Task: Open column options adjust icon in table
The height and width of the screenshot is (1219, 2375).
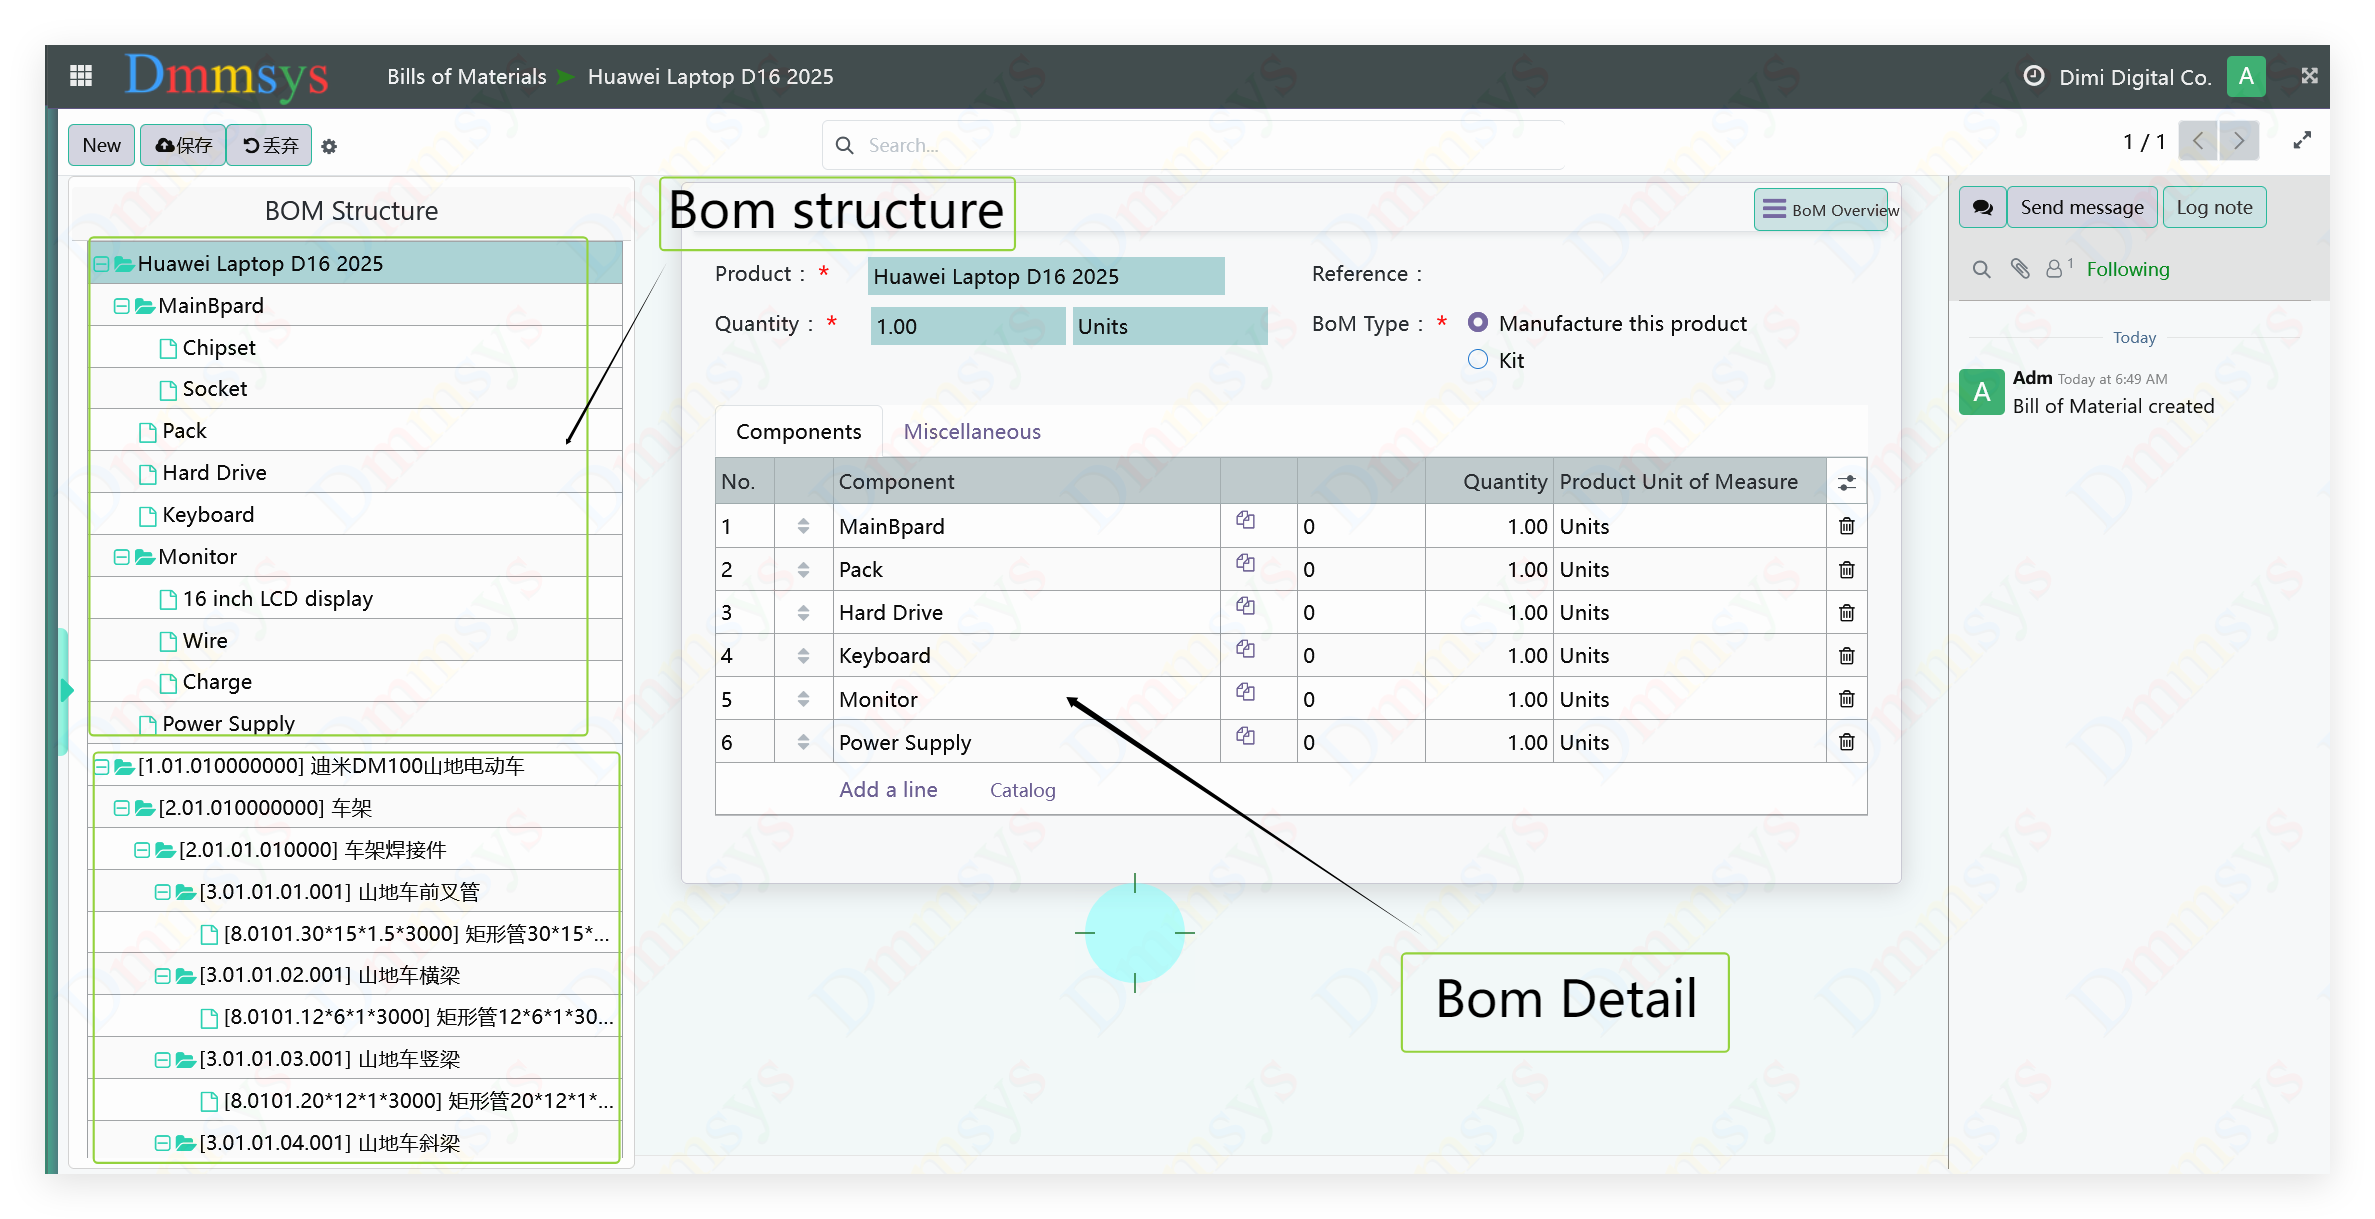Action: click(x=1847, y=483)
